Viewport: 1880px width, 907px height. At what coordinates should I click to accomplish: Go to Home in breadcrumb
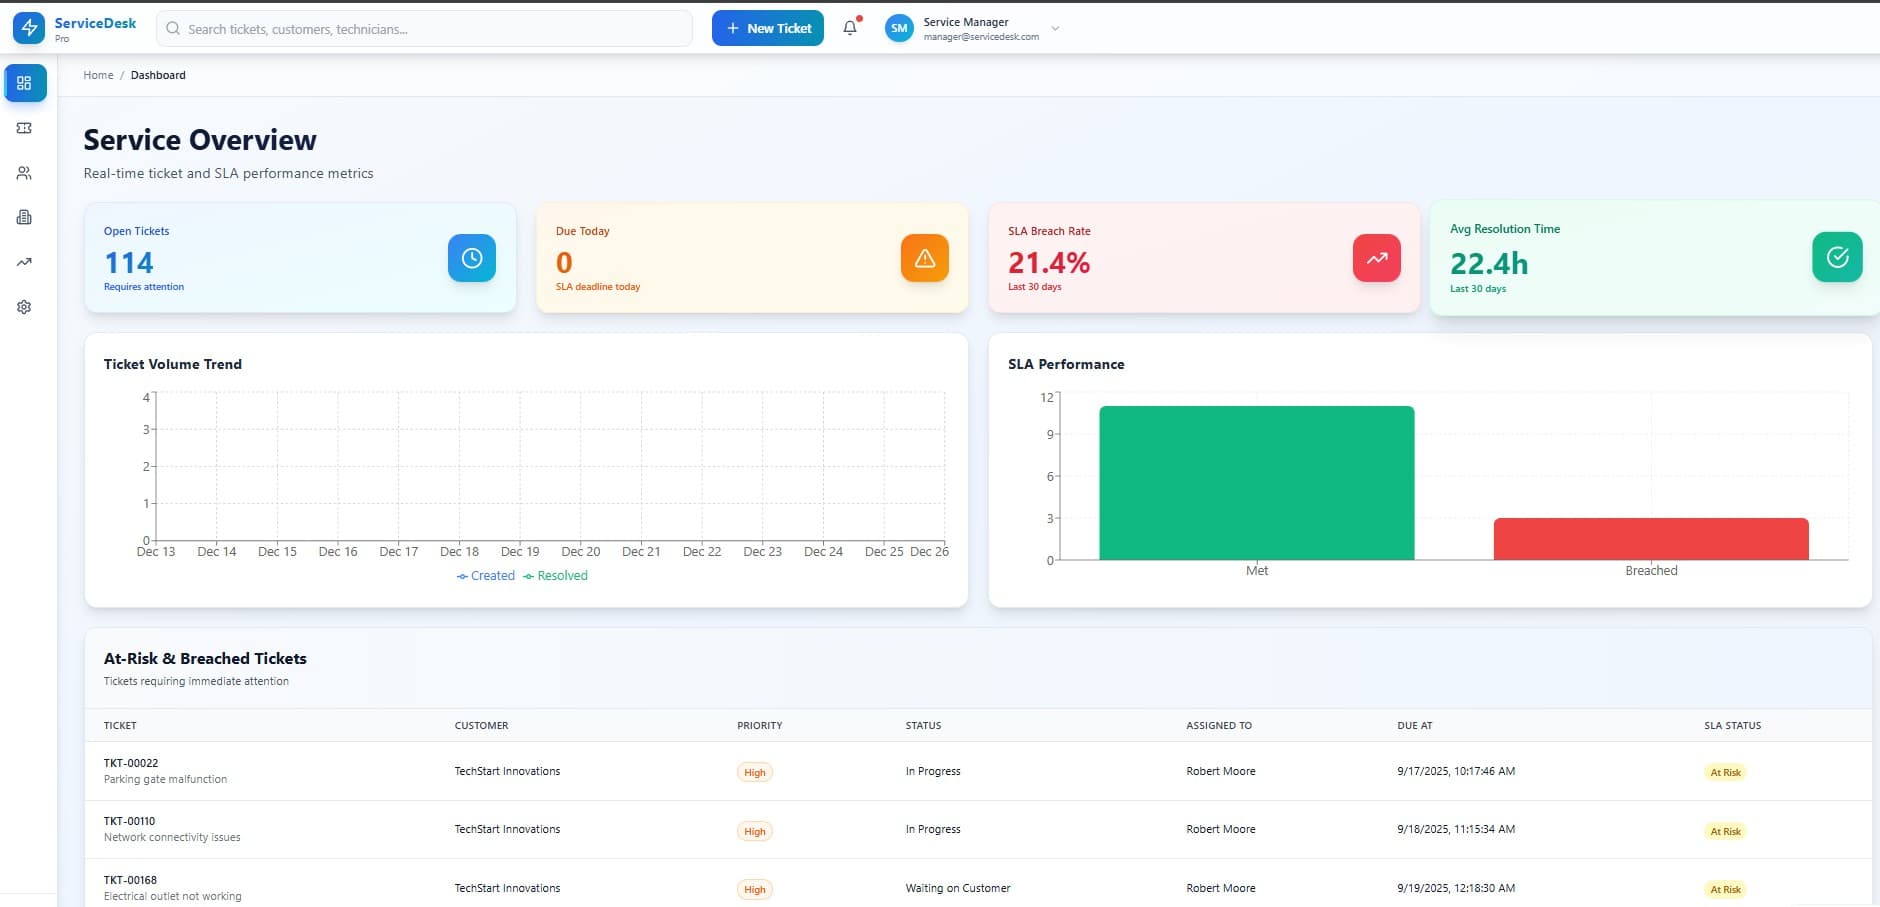[98, 75]
